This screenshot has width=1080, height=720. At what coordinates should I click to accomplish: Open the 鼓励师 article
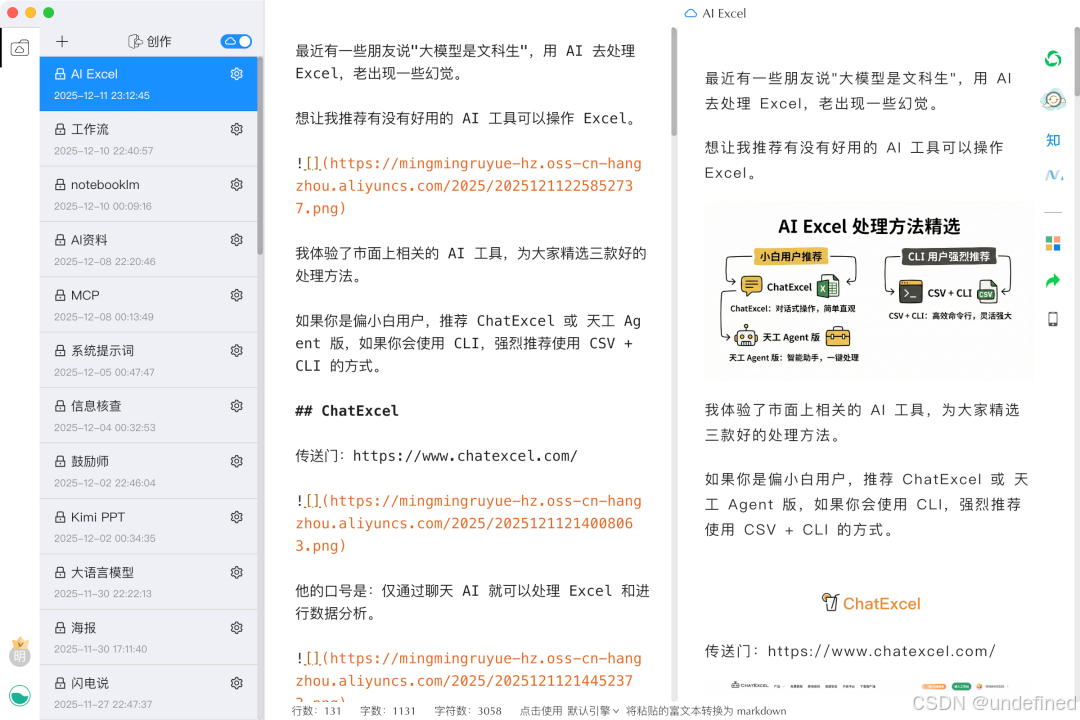coord(148,471)
